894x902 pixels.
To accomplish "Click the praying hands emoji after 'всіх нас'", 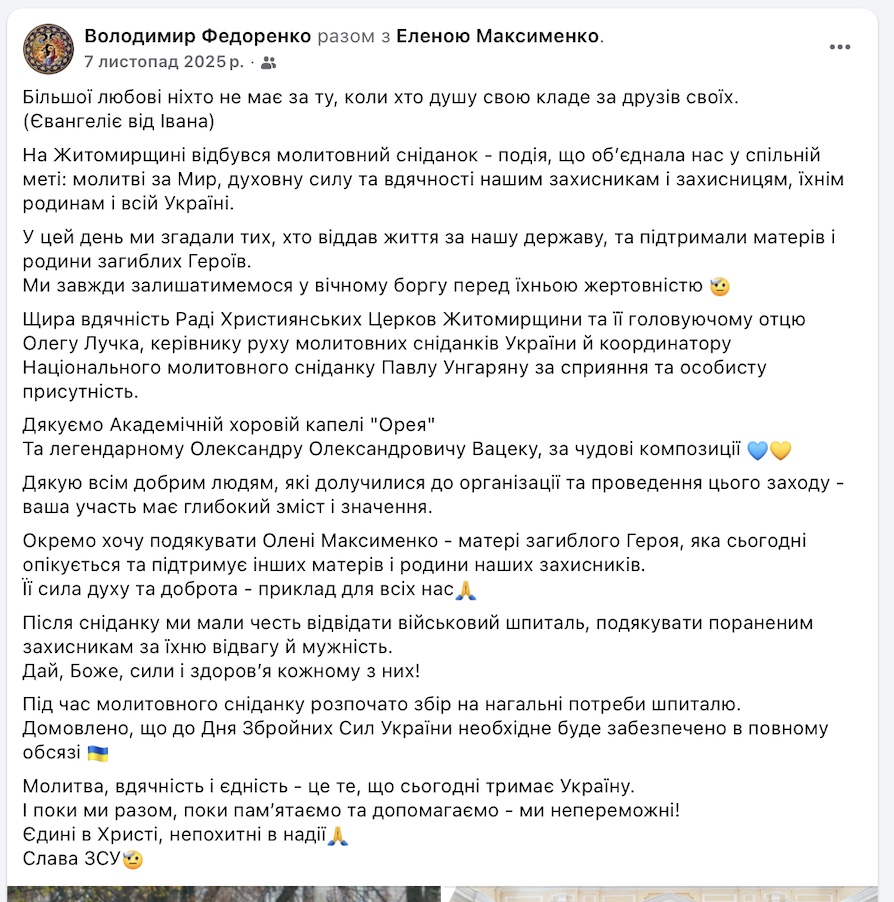I will [x=465, y=590].
